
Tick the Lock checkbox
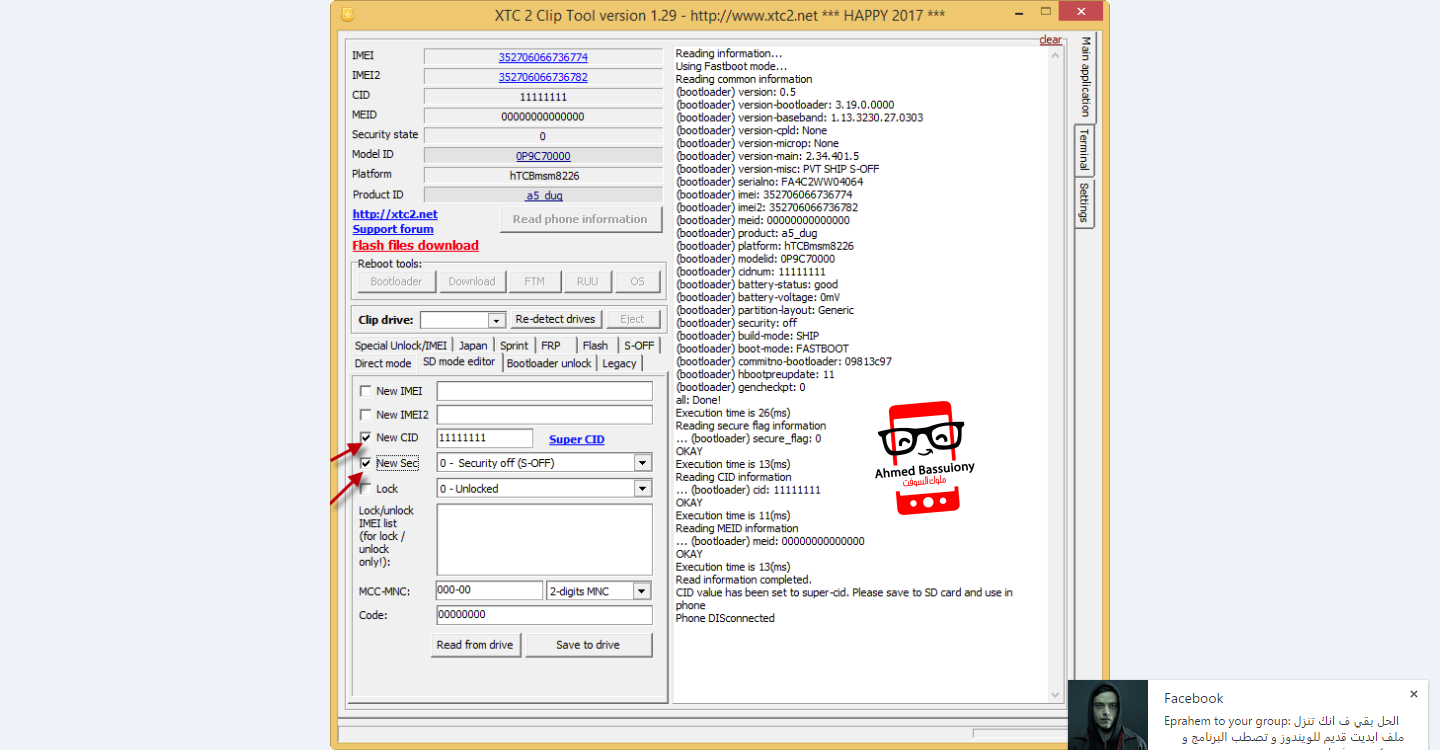(366, 489)
